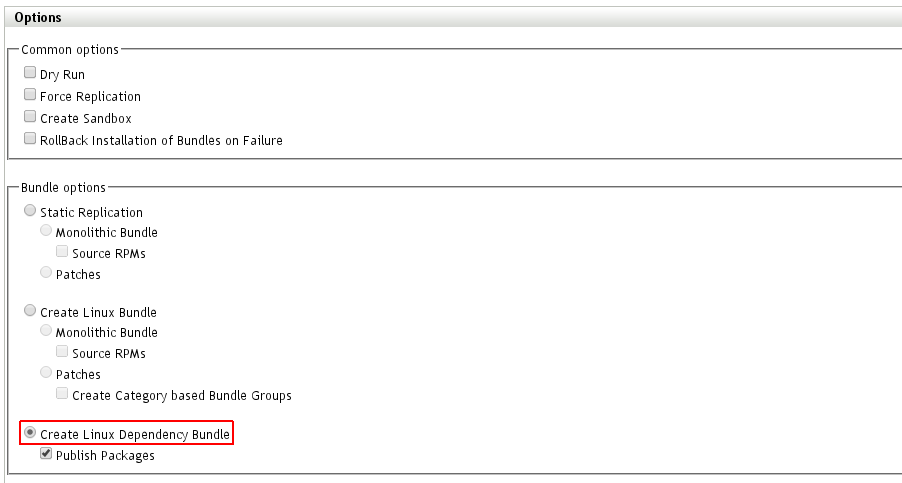Enable Create Category based Bundle Groups
This screenshot has height=483, width=902.
(x=62, y=394)
